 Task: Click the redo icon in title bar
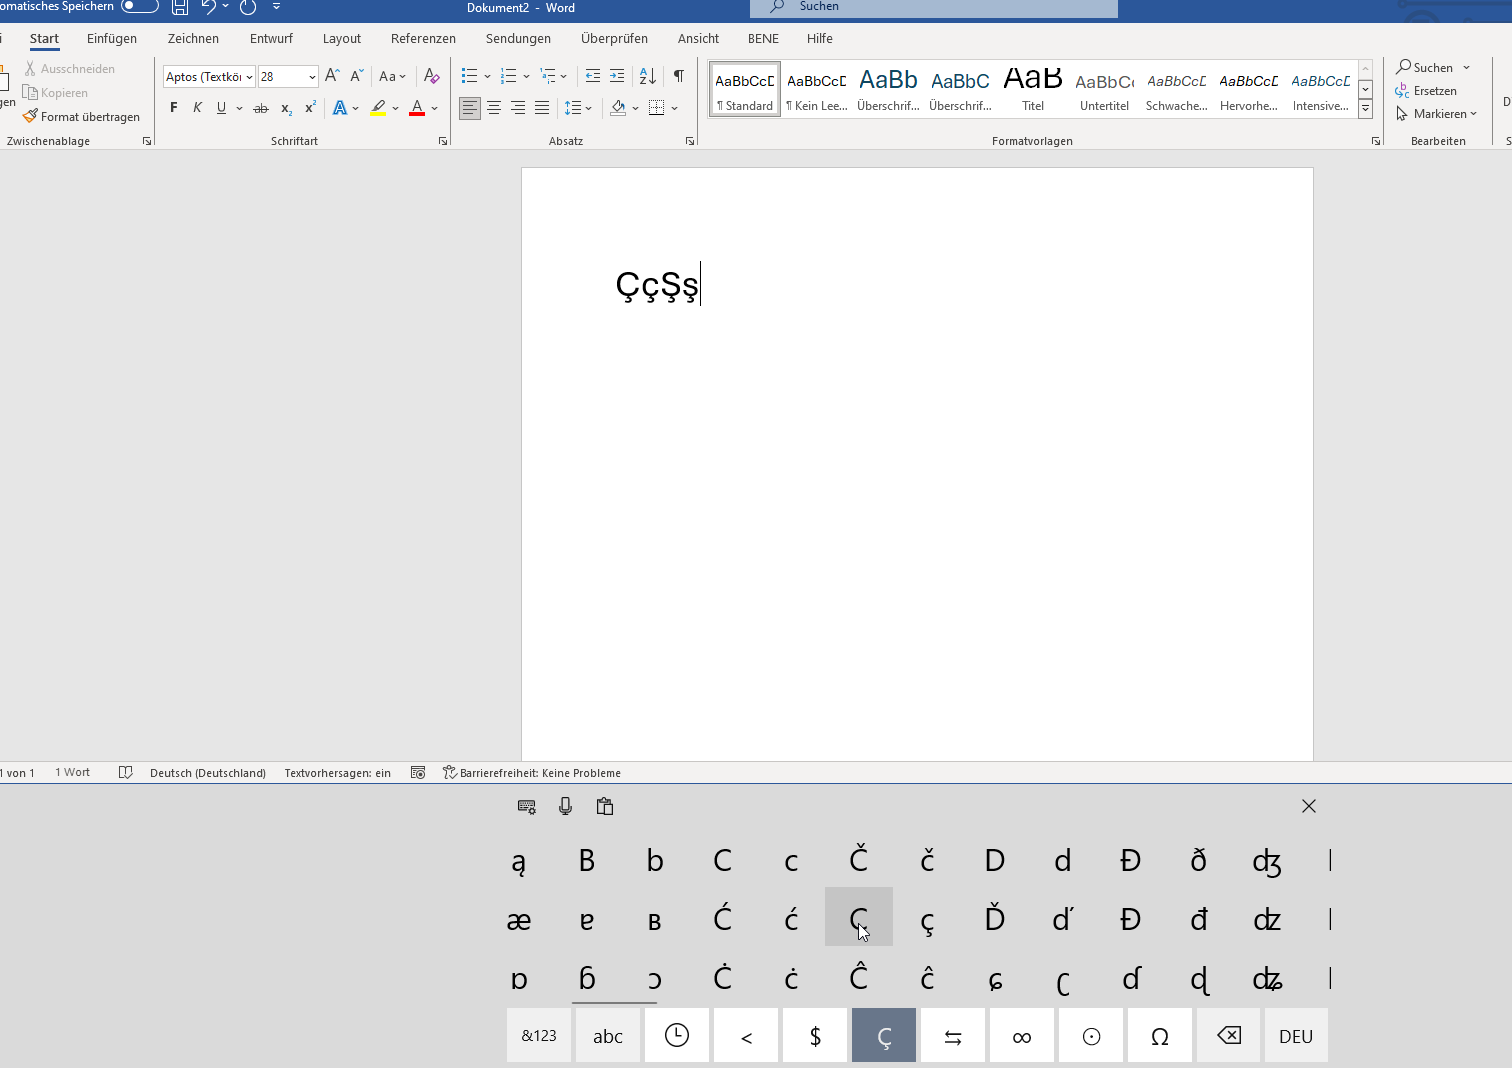[248, 7]
